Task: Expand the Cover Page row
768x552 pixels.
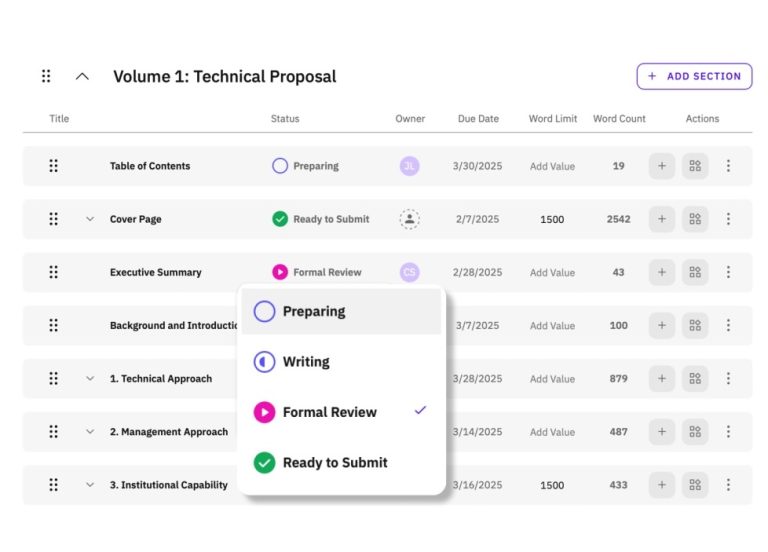Action: tap(89, 219)
